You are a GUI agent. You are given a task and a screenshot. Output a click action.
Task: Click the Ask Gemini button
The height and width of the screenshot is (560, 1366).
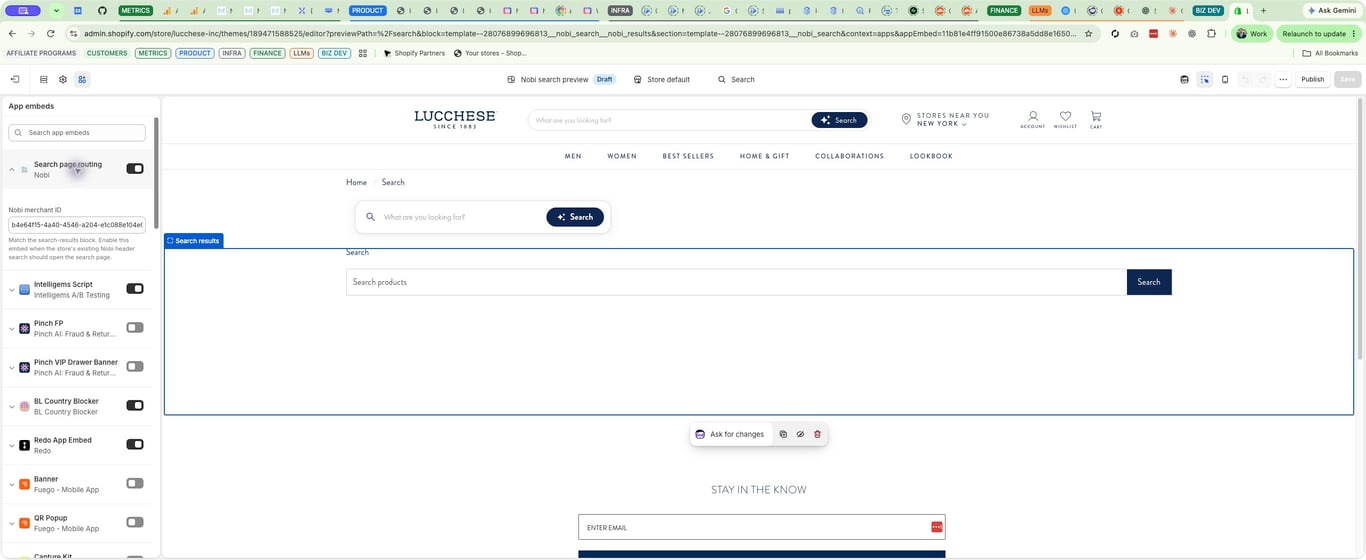click(1331, 10)
